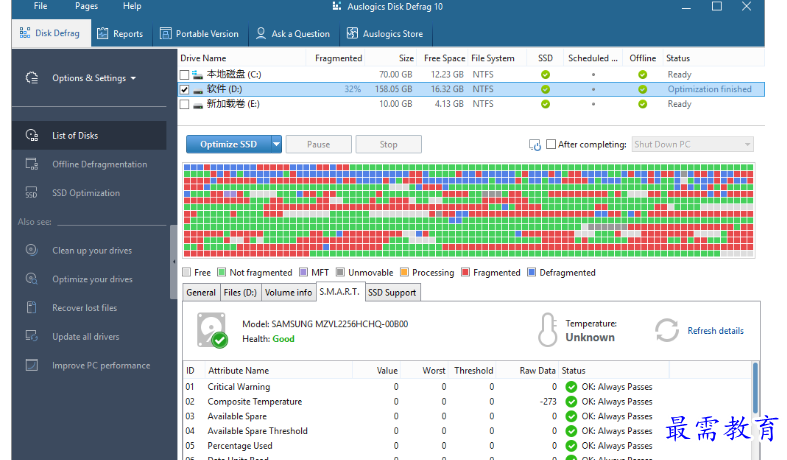Click the Clean up your drives icon
Screen dimensions: 787x460
pos(32,250)
